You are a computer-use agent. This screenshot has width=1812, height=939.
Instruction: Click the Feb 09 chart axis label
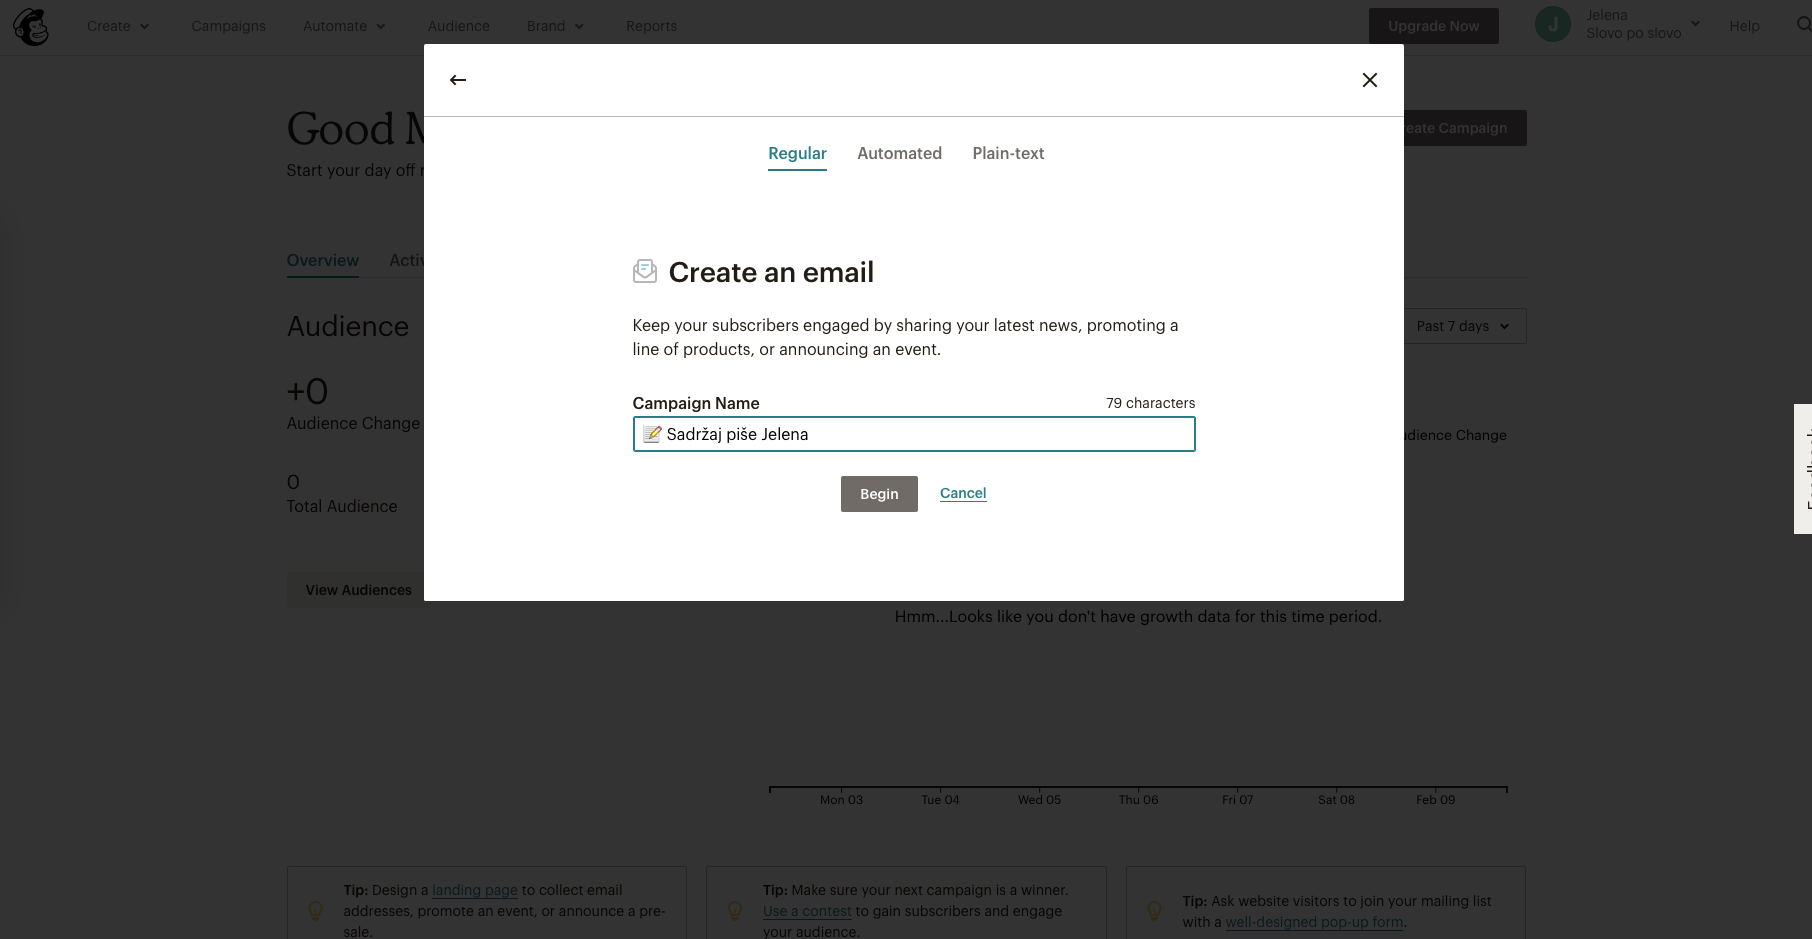(1435, 800)
